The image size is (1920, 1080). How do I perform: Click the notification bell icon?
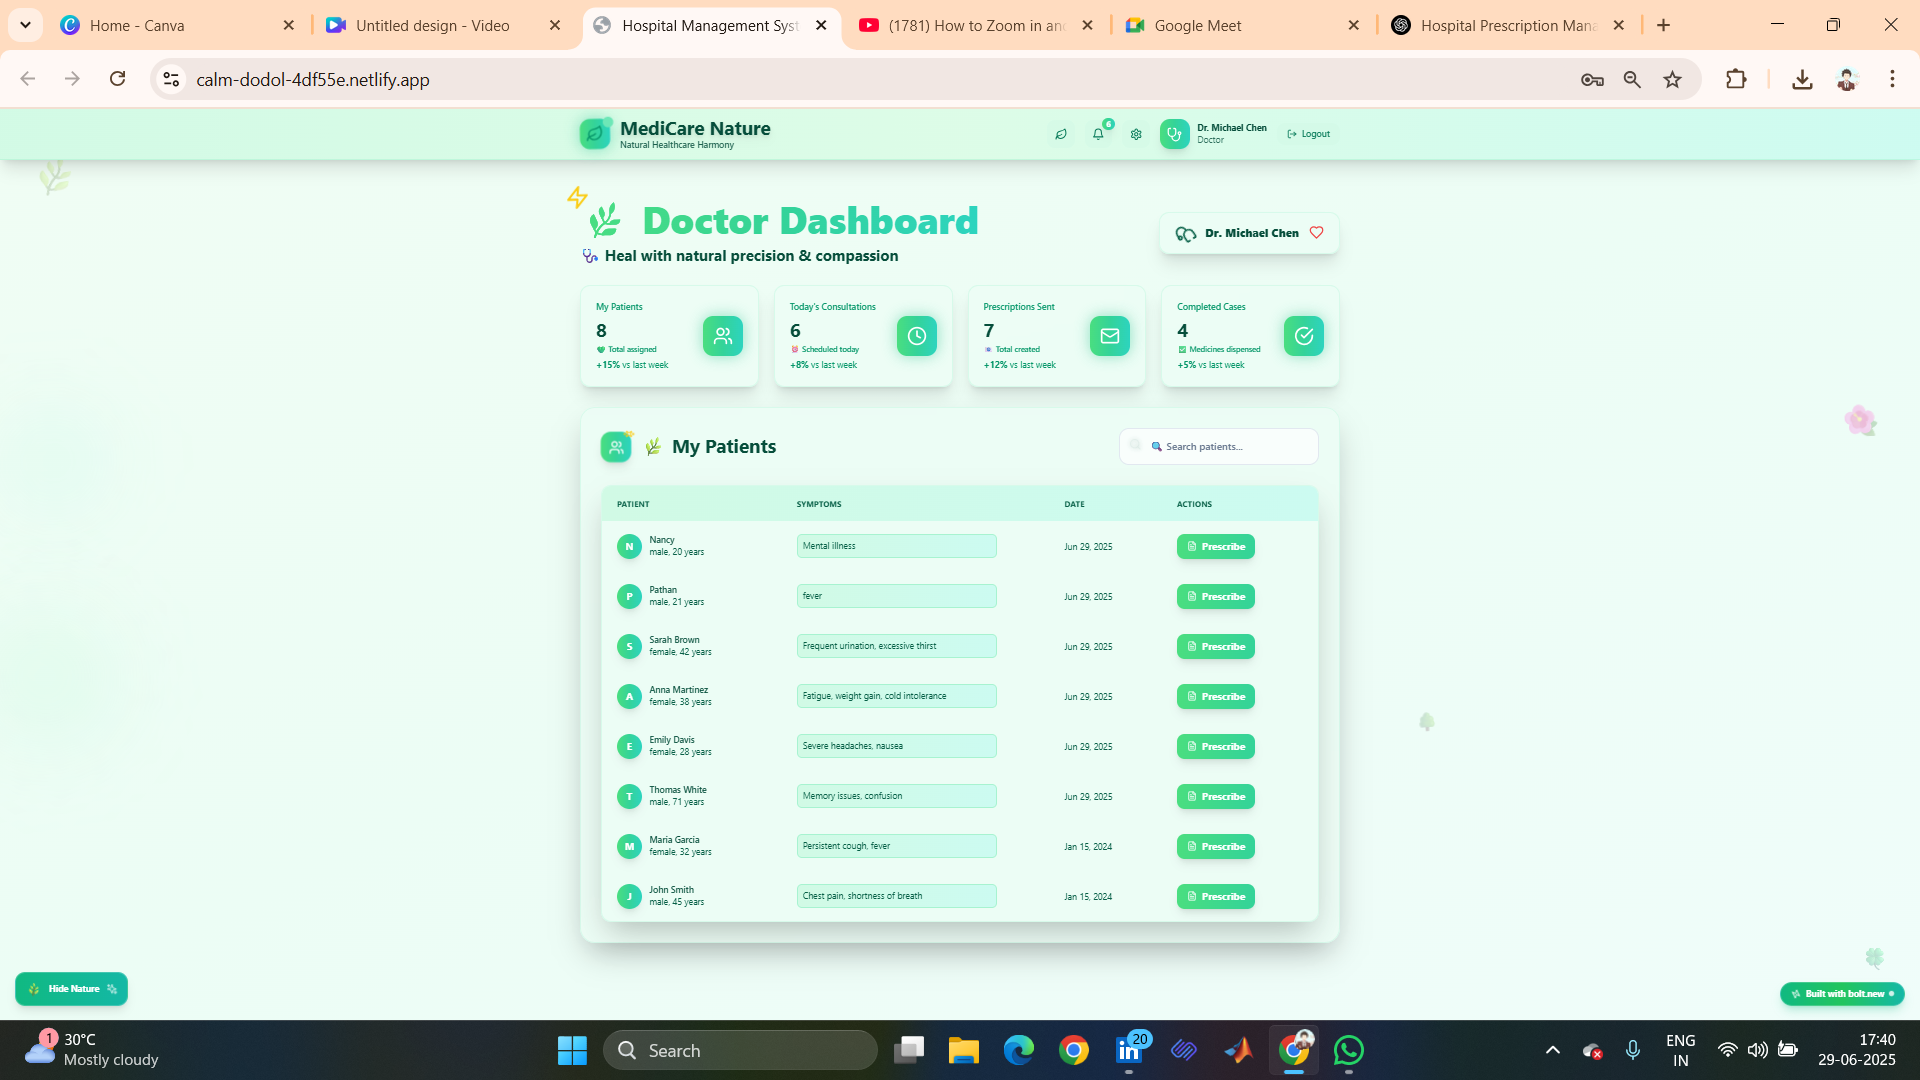pyautogui.click(x=1098, y=134)
